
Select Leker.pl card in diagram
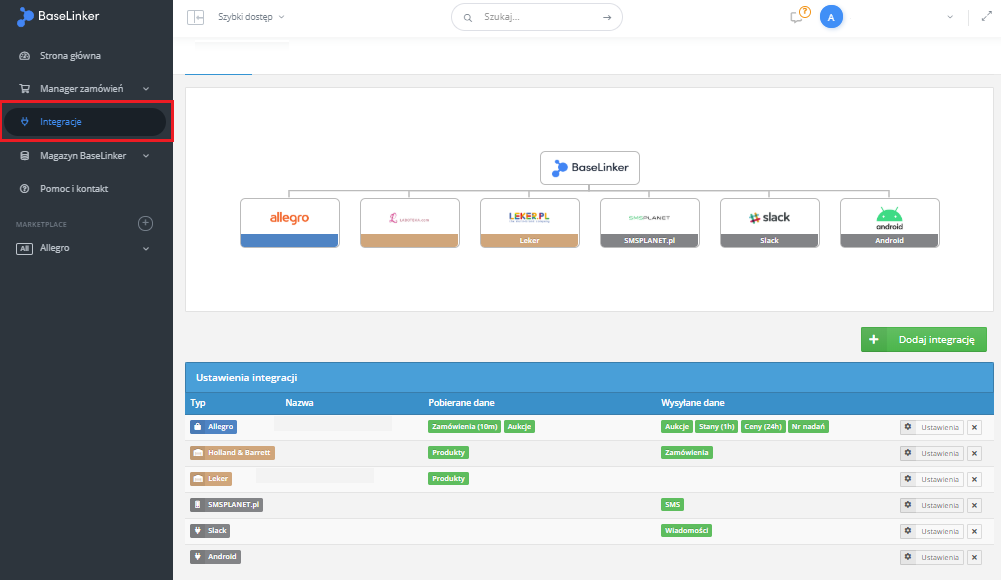(530, 223)
